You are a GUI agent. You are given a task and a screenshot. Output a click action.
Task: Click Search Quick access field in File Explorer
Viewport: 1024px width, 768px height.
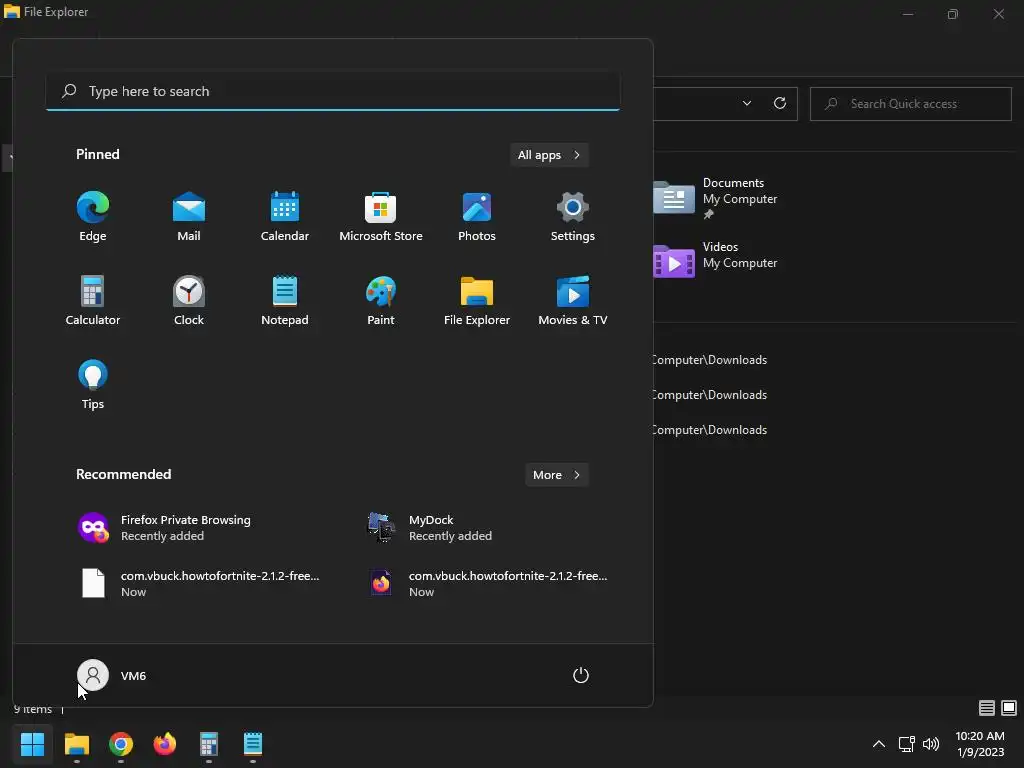pyautogui.click(x=911, y=104)
